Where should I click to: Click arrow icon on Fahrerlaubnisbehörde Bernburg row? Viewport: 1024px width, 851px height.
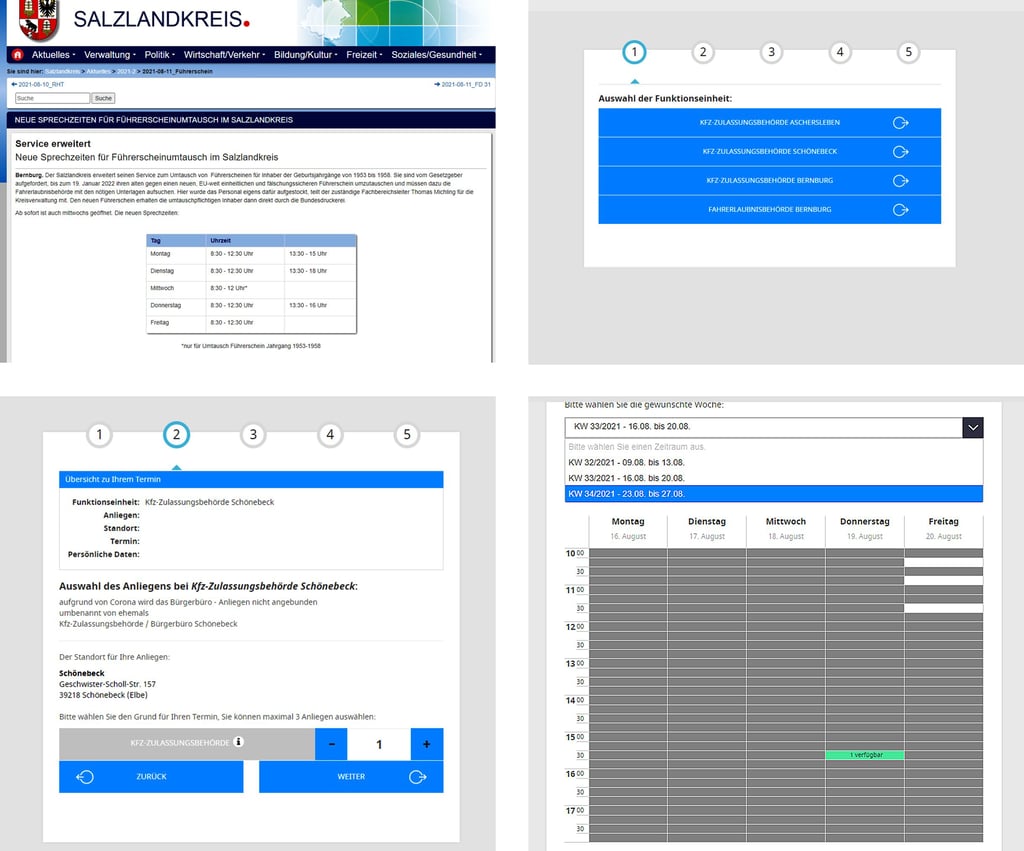point(901,210)
